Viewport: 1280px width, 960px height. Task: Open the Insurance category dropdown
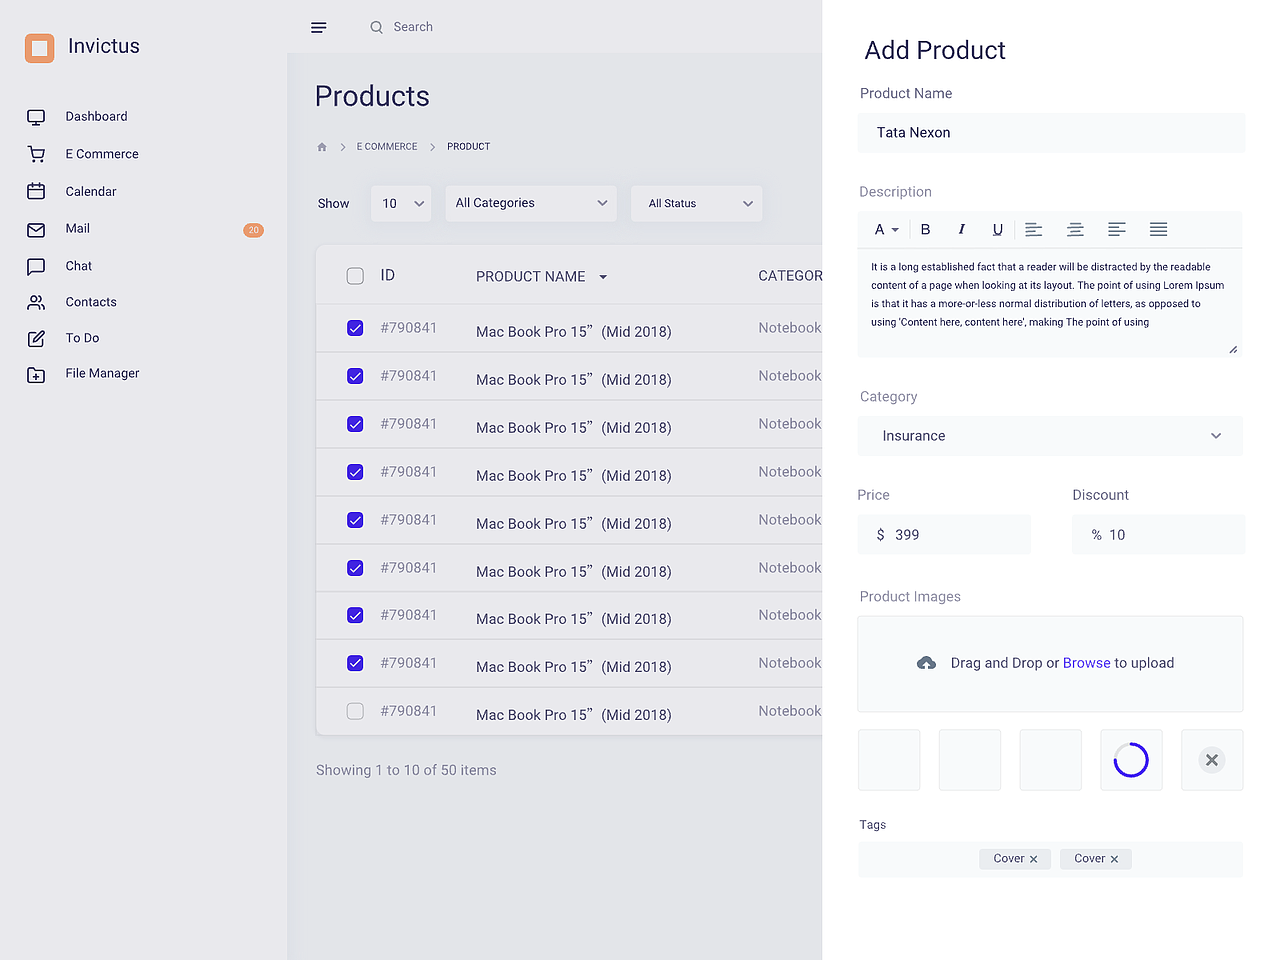1050,436
